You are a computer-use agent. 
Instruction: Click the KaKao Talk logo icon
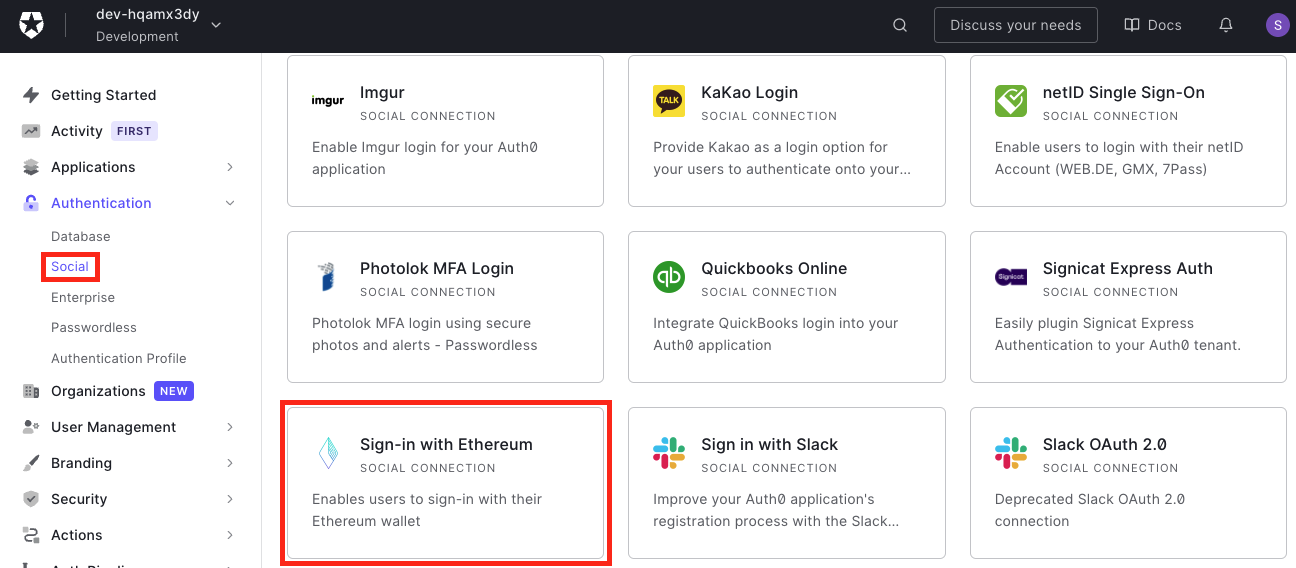tap(669, 101)
